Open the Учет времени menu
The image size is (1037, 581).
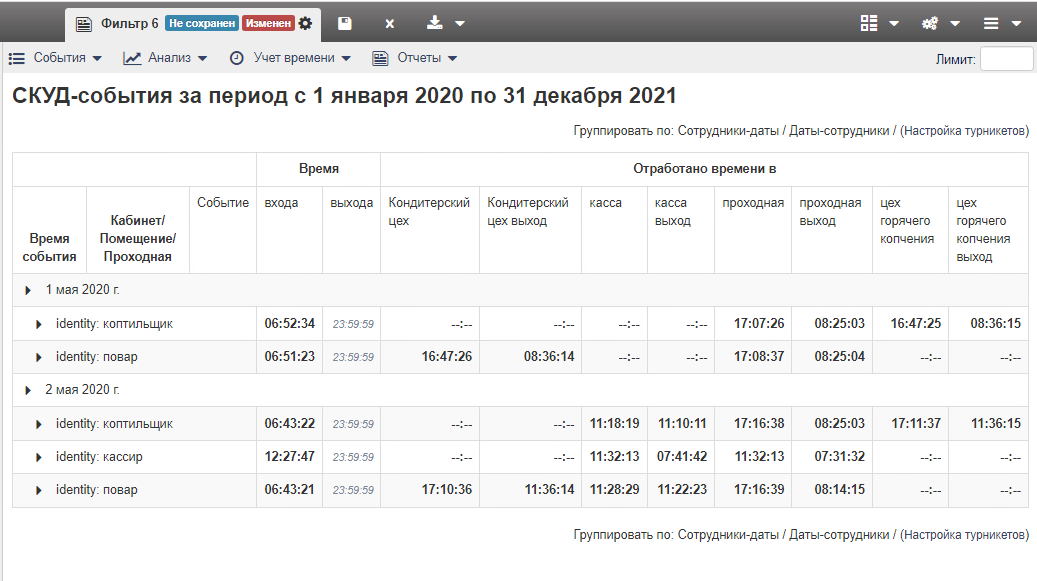pyautogui.click(x=291, y=58)
